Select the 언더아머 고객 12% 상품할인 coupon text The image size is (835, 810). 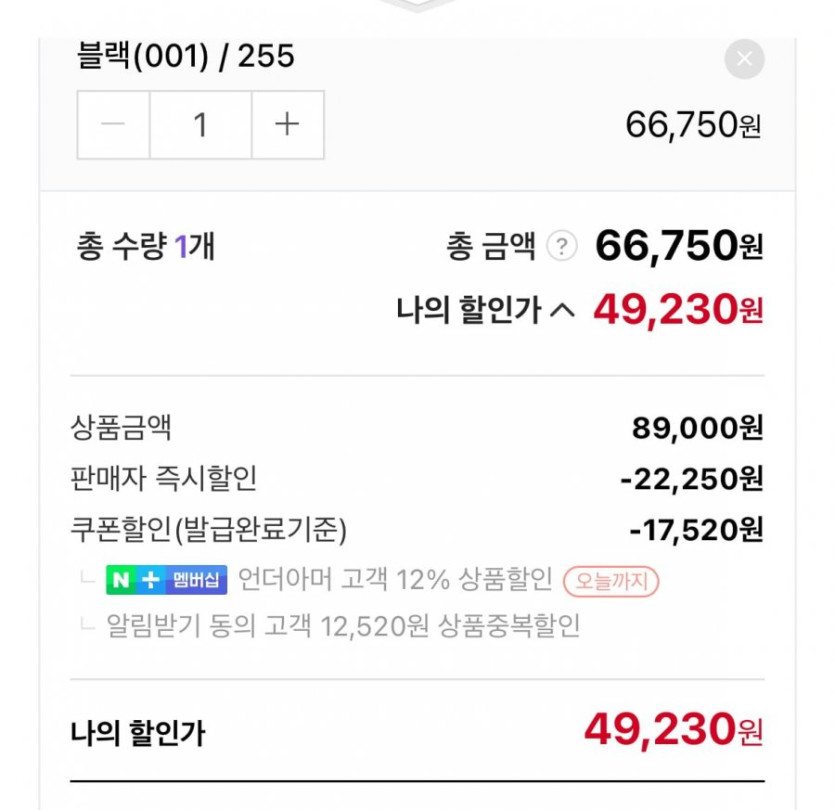(395, 579)
